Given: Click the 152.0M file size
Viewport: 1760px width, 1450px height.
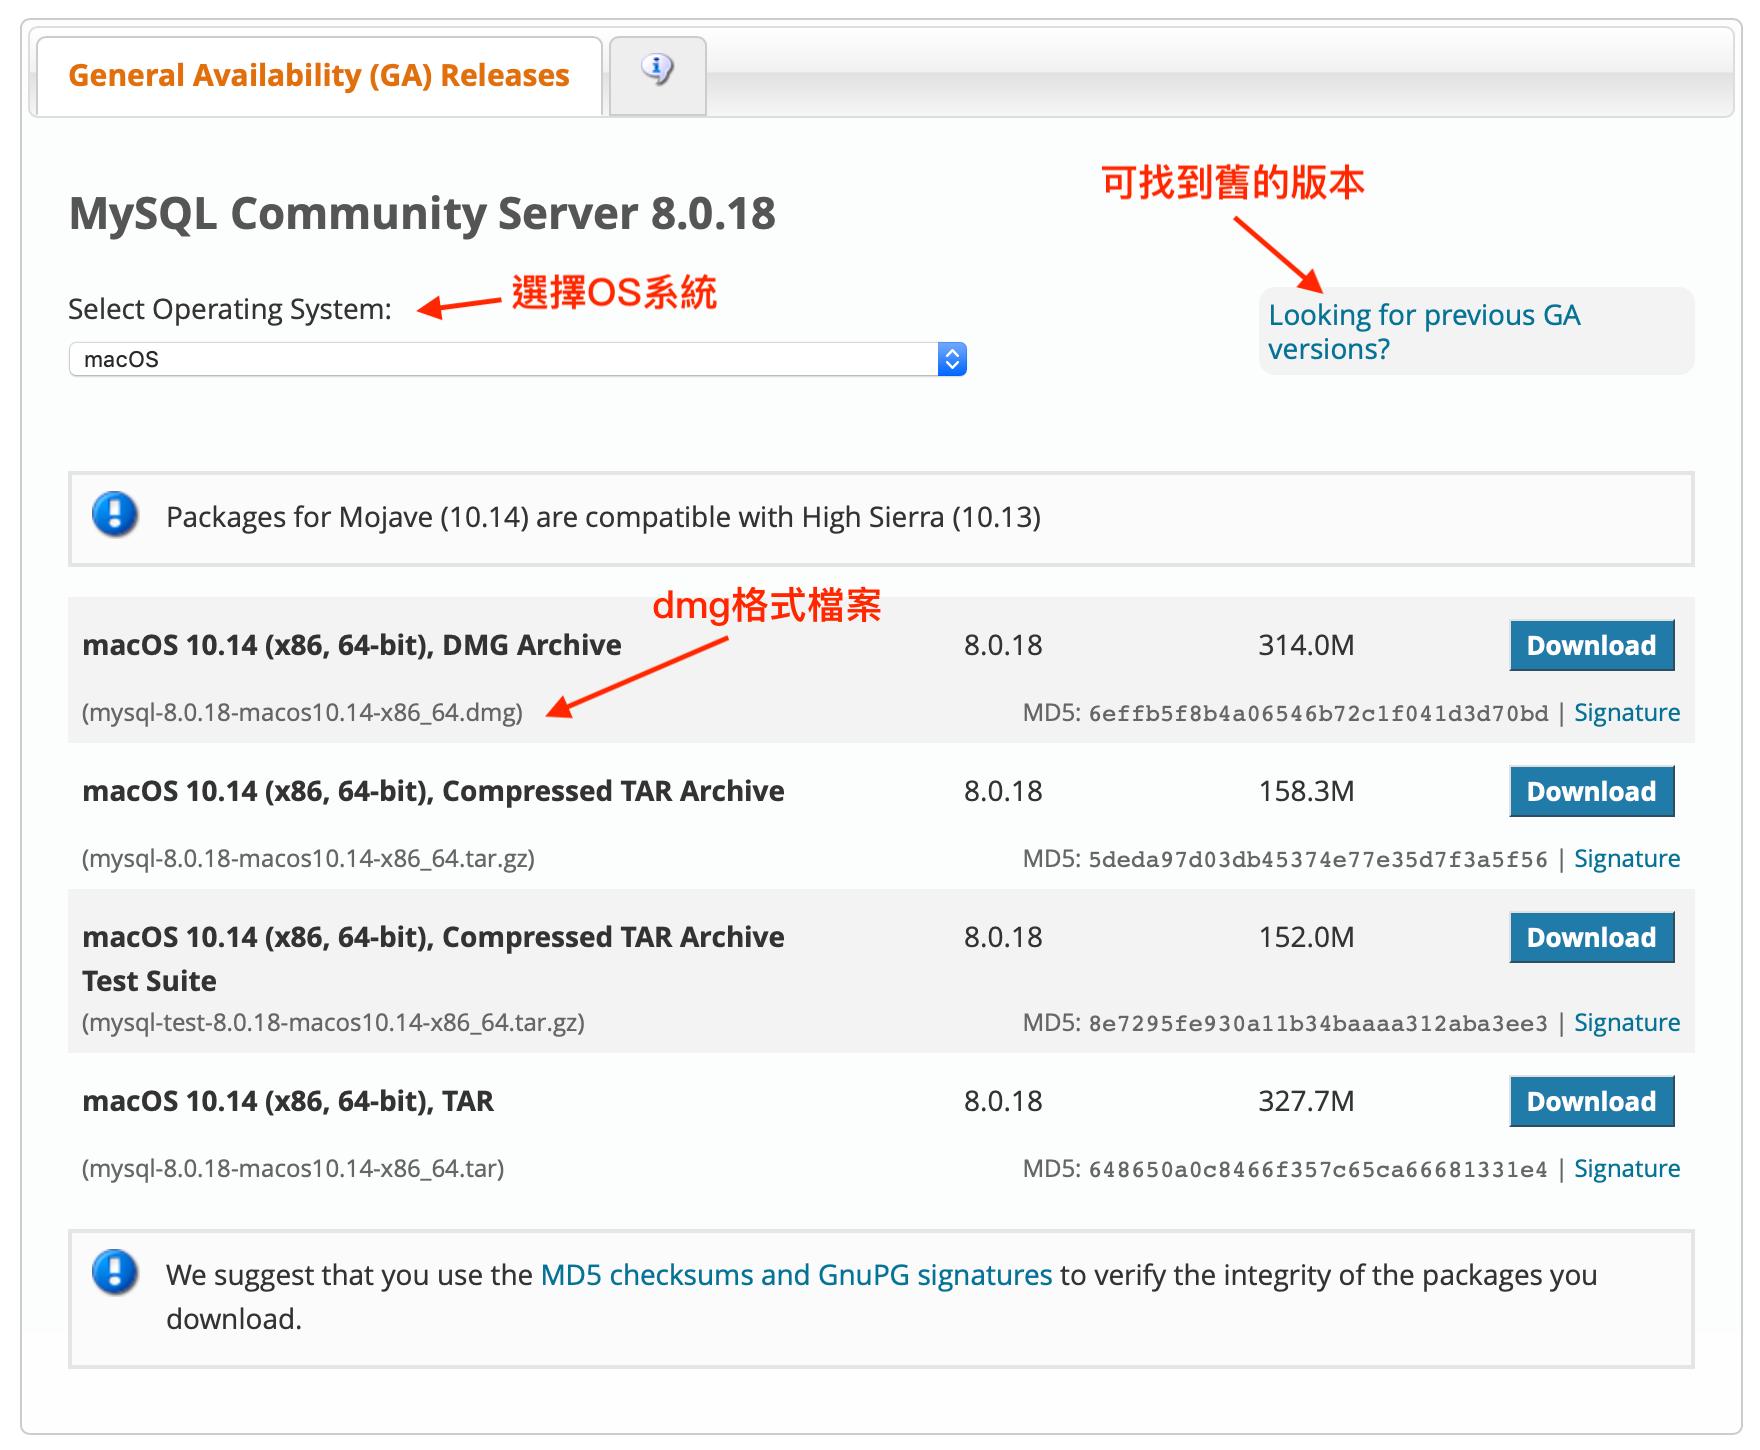Looking at the screenshot, I should tap(1306, 937).
